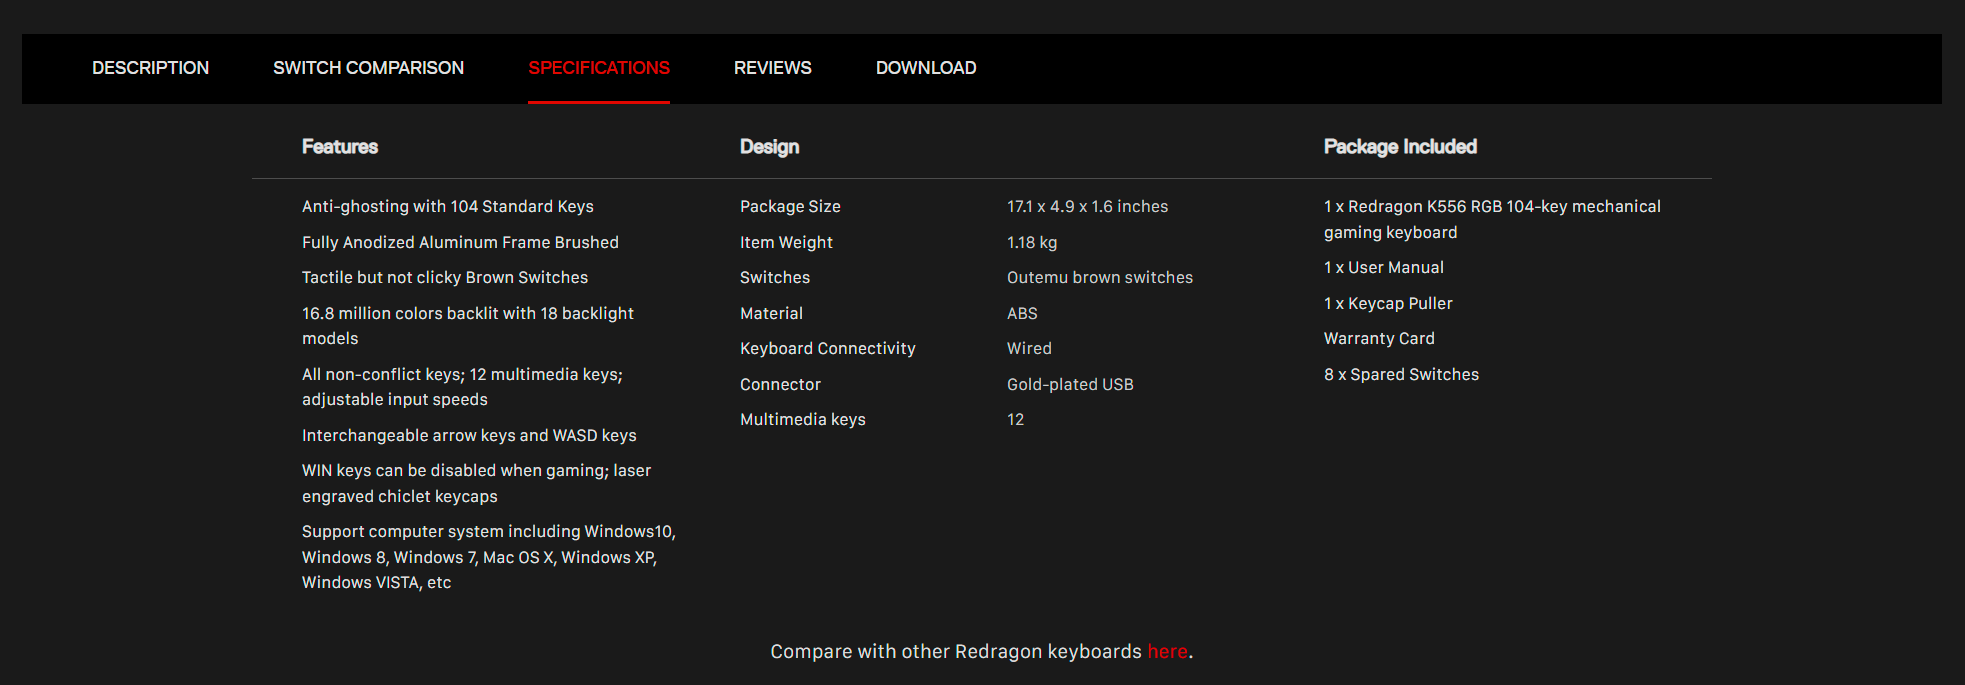Click the '8 x Spared Switches' item
Screen dimensions: 1965x685
(1401, 375)
